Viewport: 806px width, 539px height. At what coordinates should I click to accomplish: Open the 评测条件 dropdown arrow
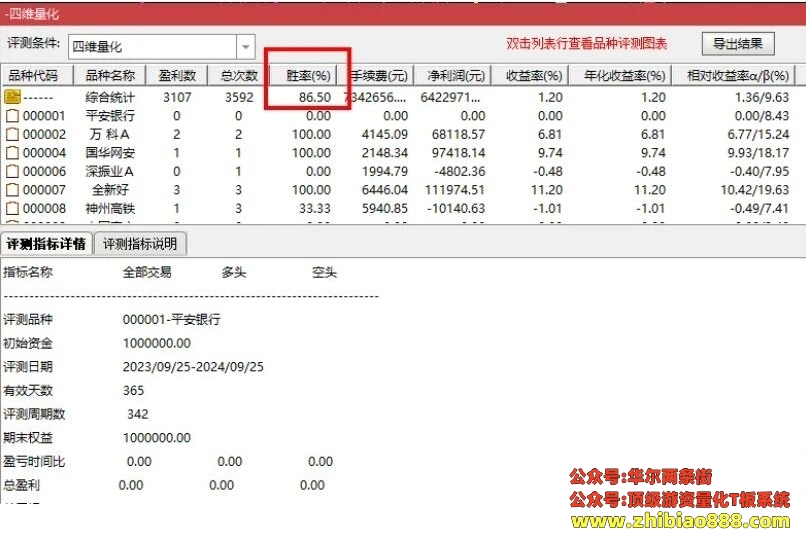246,47
